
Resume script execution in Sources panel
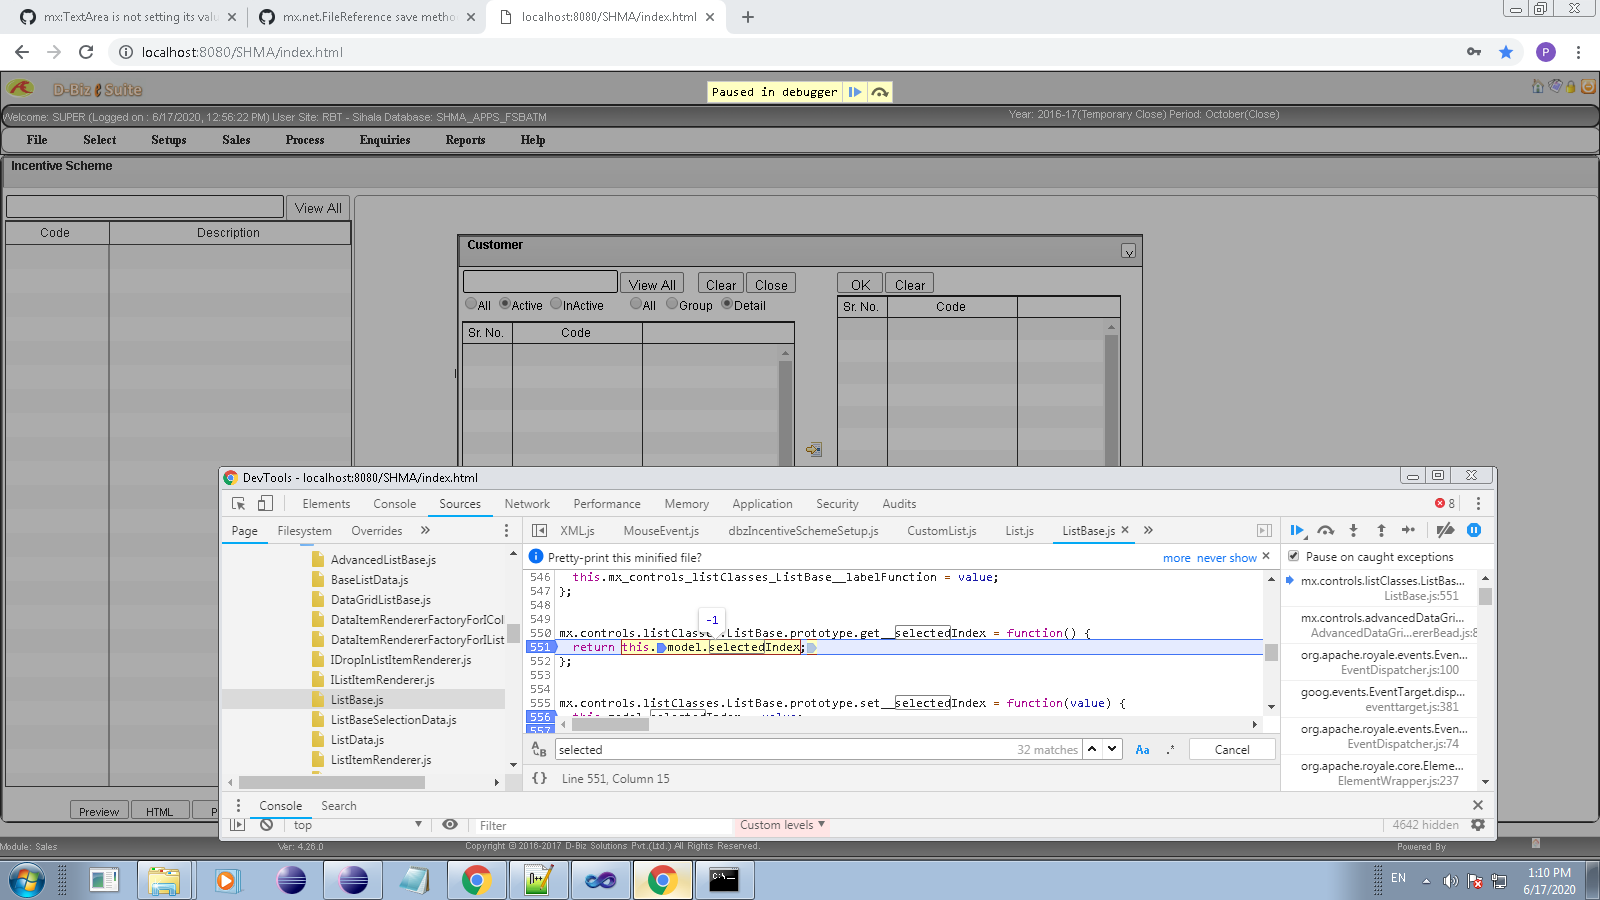coord(1297,530)
